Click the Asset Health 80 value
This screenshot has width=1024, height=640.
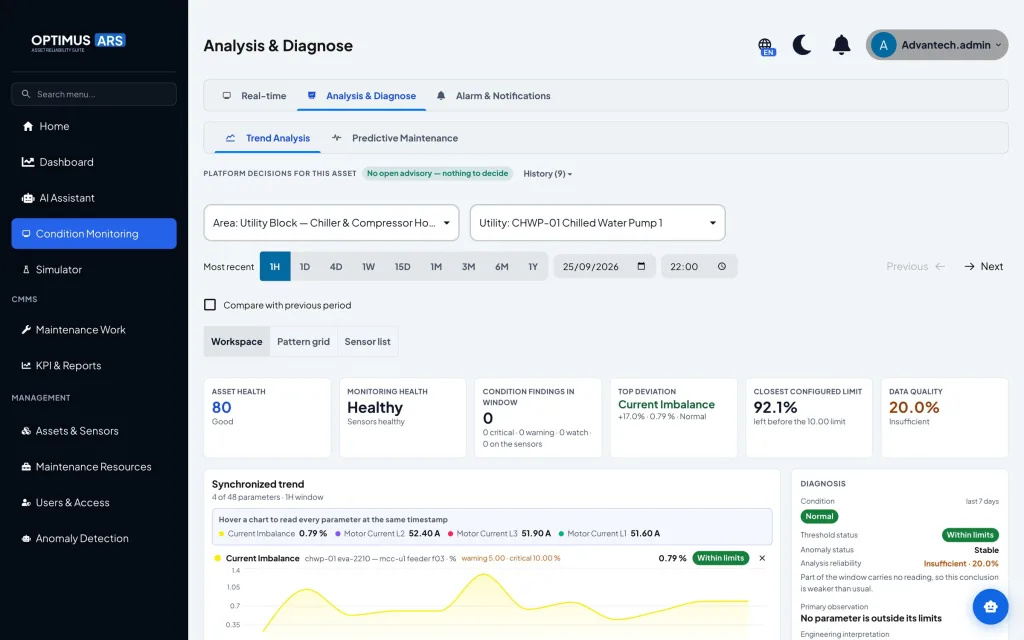tap(221, 408)
